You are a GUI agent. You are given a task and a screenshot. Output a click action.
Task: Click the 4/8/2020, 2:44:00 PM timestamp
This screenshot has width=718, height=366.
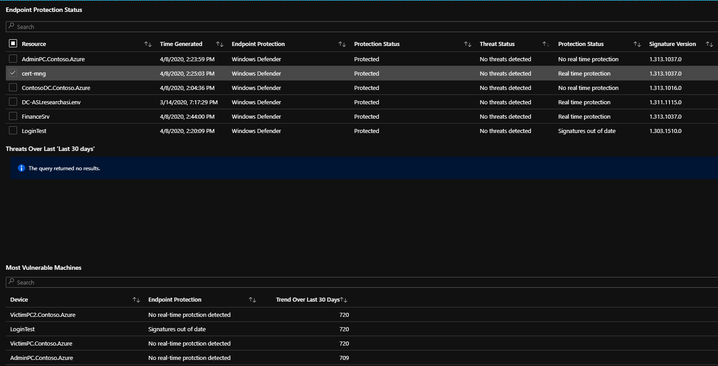pyautogui.click(x=187, y=116)
